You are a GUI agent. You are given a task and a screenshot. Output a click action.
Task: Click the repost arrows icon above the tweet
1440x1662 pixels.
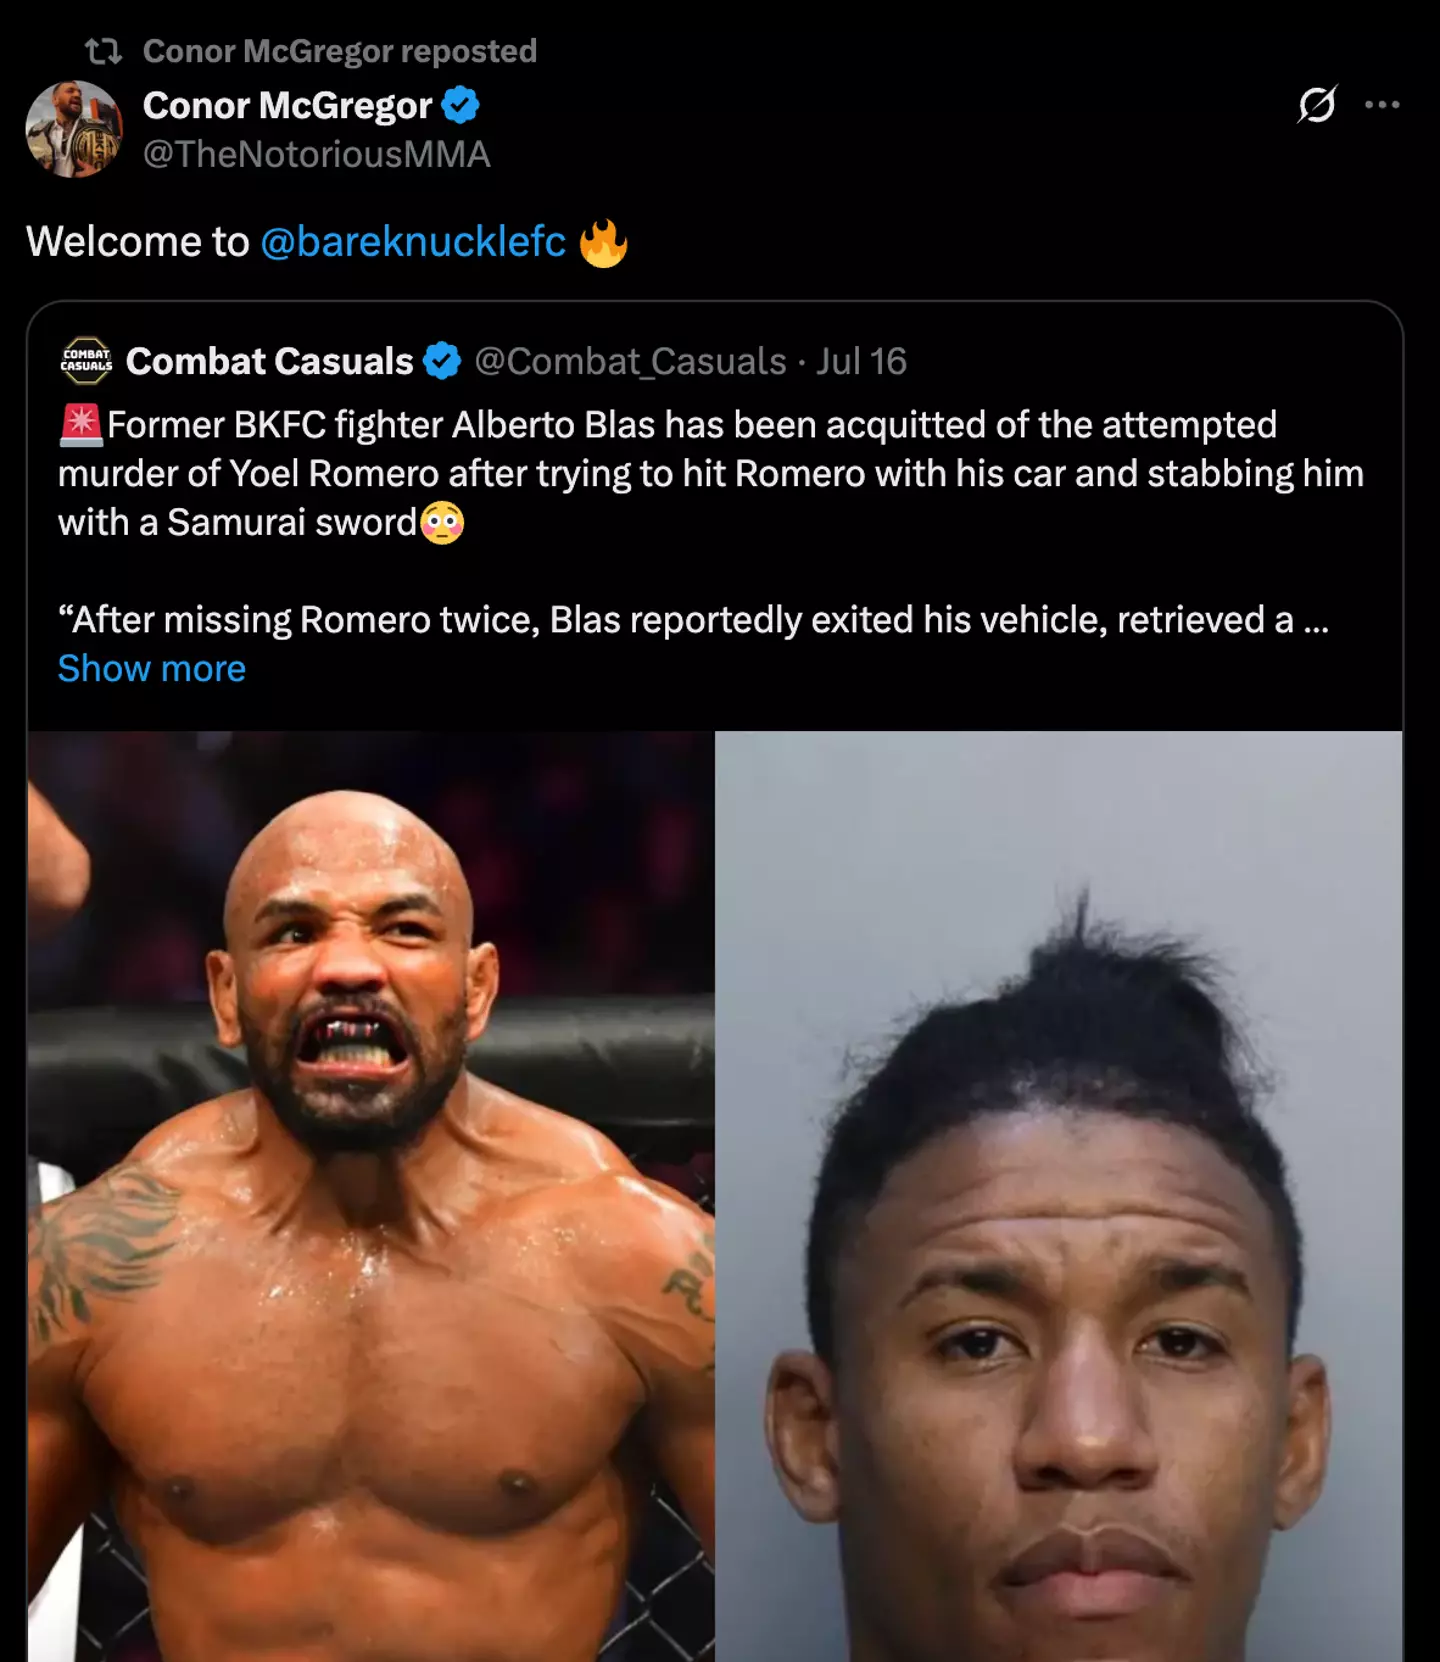click(x=103, y=50)
